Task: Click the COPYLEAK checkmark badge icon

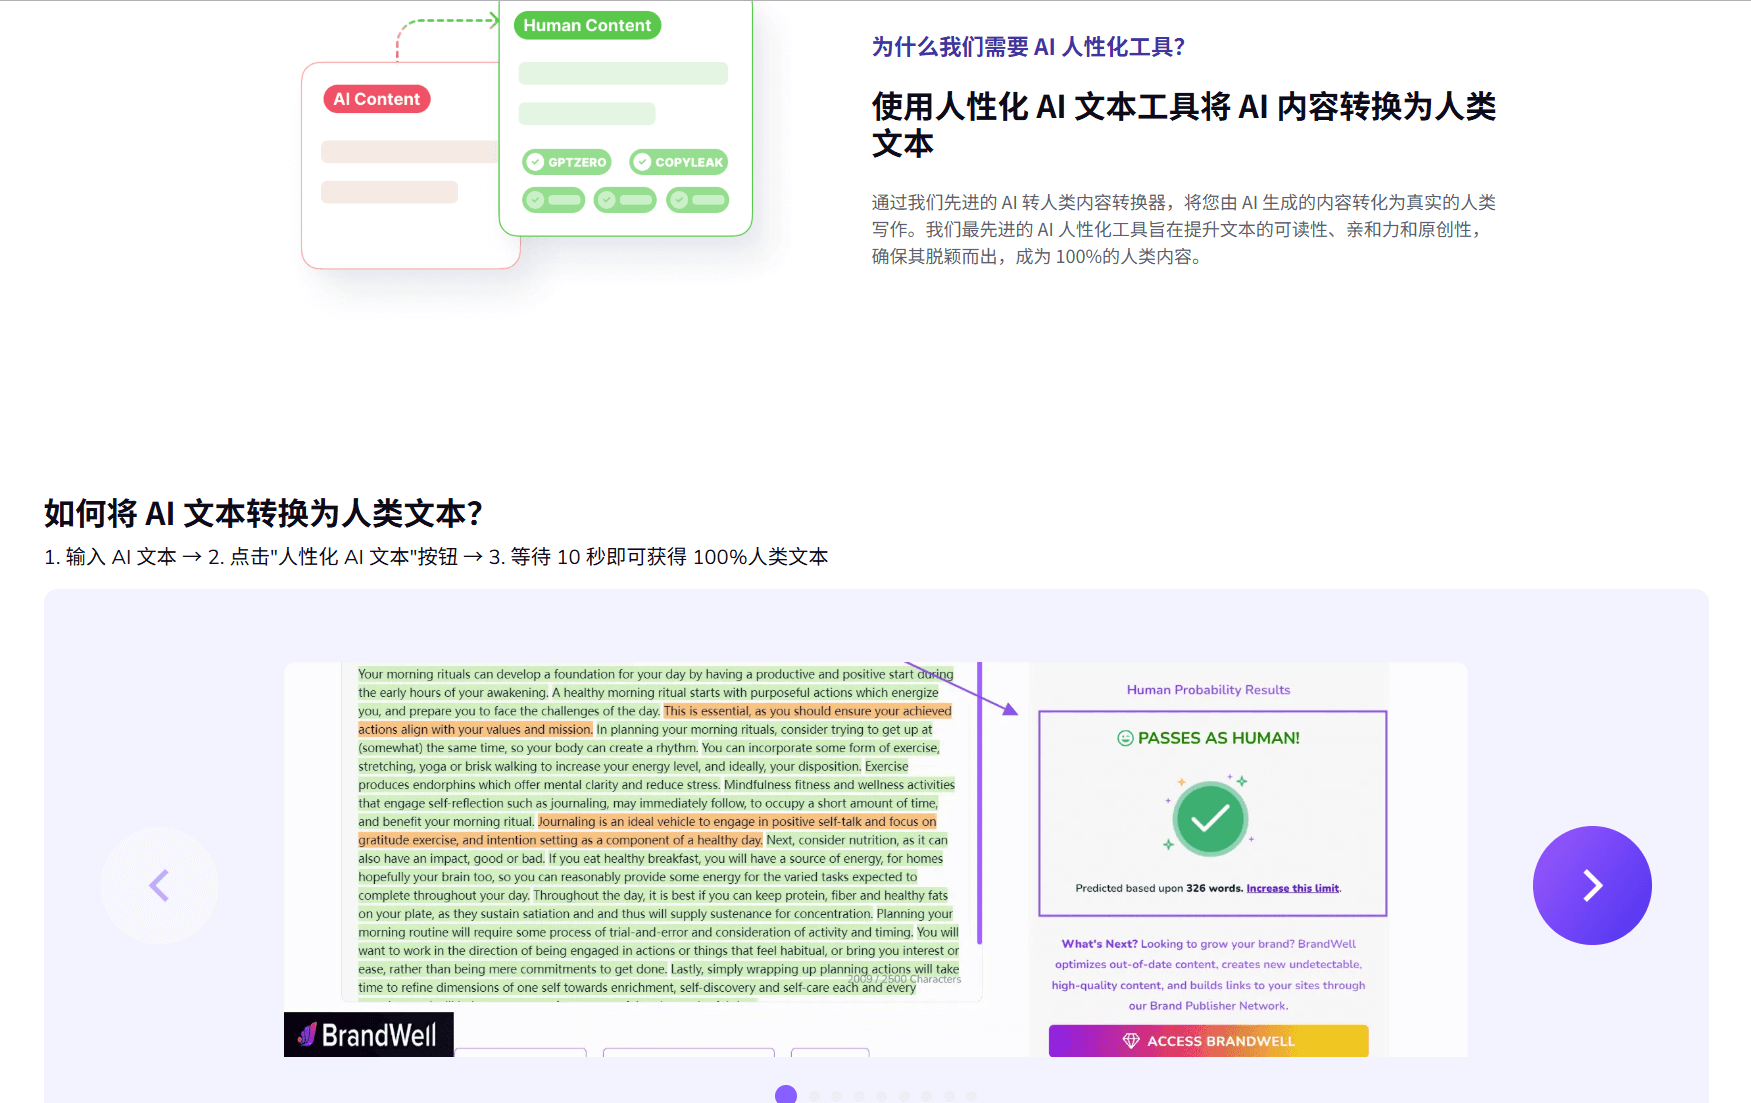Action: pyautogui.click(x=641, y=161)
